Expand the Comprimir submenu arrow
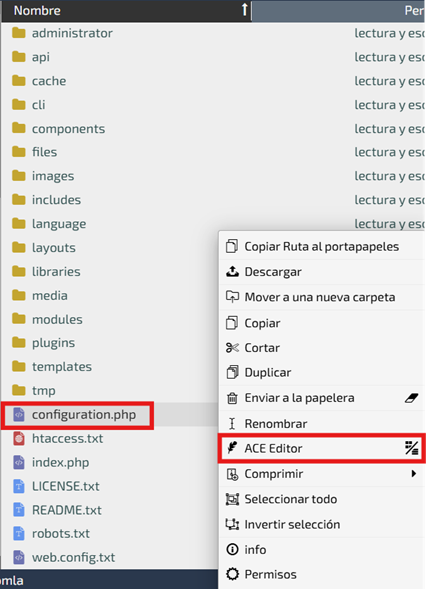Image resolution: width=426 pixels, height=589 pixels. click(x=414, y=473)
